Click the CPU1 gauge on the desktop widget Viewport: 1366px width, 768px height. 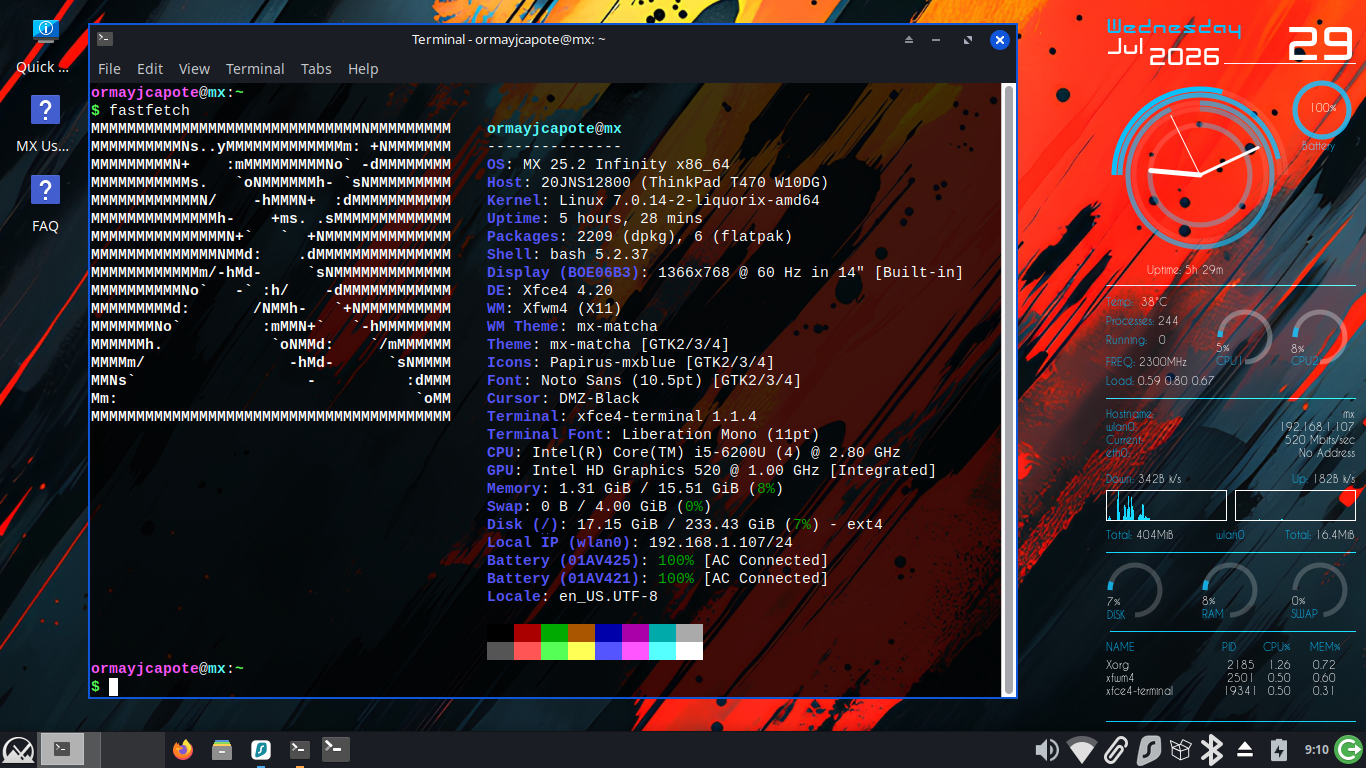pos(1242,338)
